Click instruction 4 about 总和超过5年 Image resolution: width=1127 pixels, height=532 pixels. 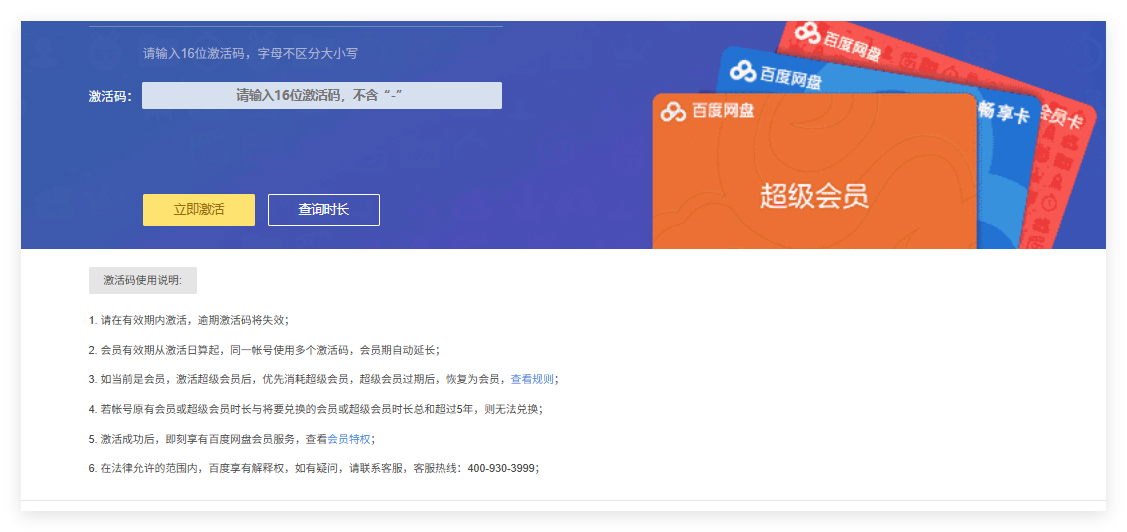[x=316, y=409]
